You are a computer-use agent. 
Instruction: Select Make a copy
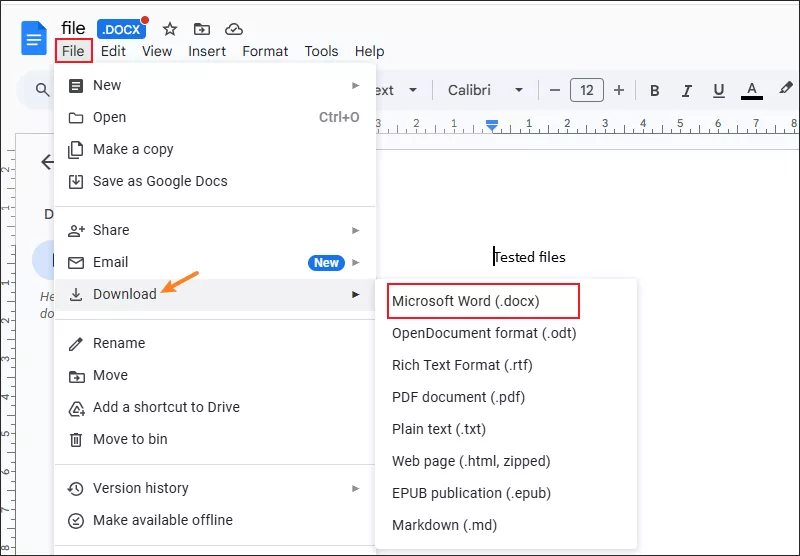(x=215, y=149)
